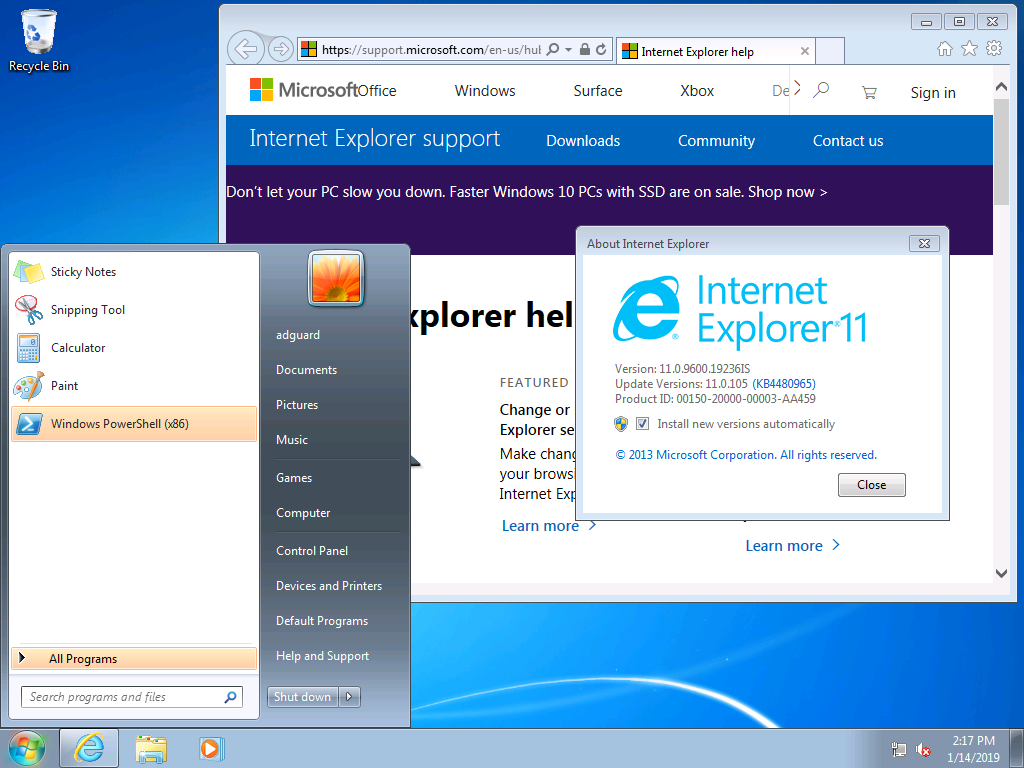Click the IE Home icon
The width and height of the screenshot is (1024, 768).
944,48
